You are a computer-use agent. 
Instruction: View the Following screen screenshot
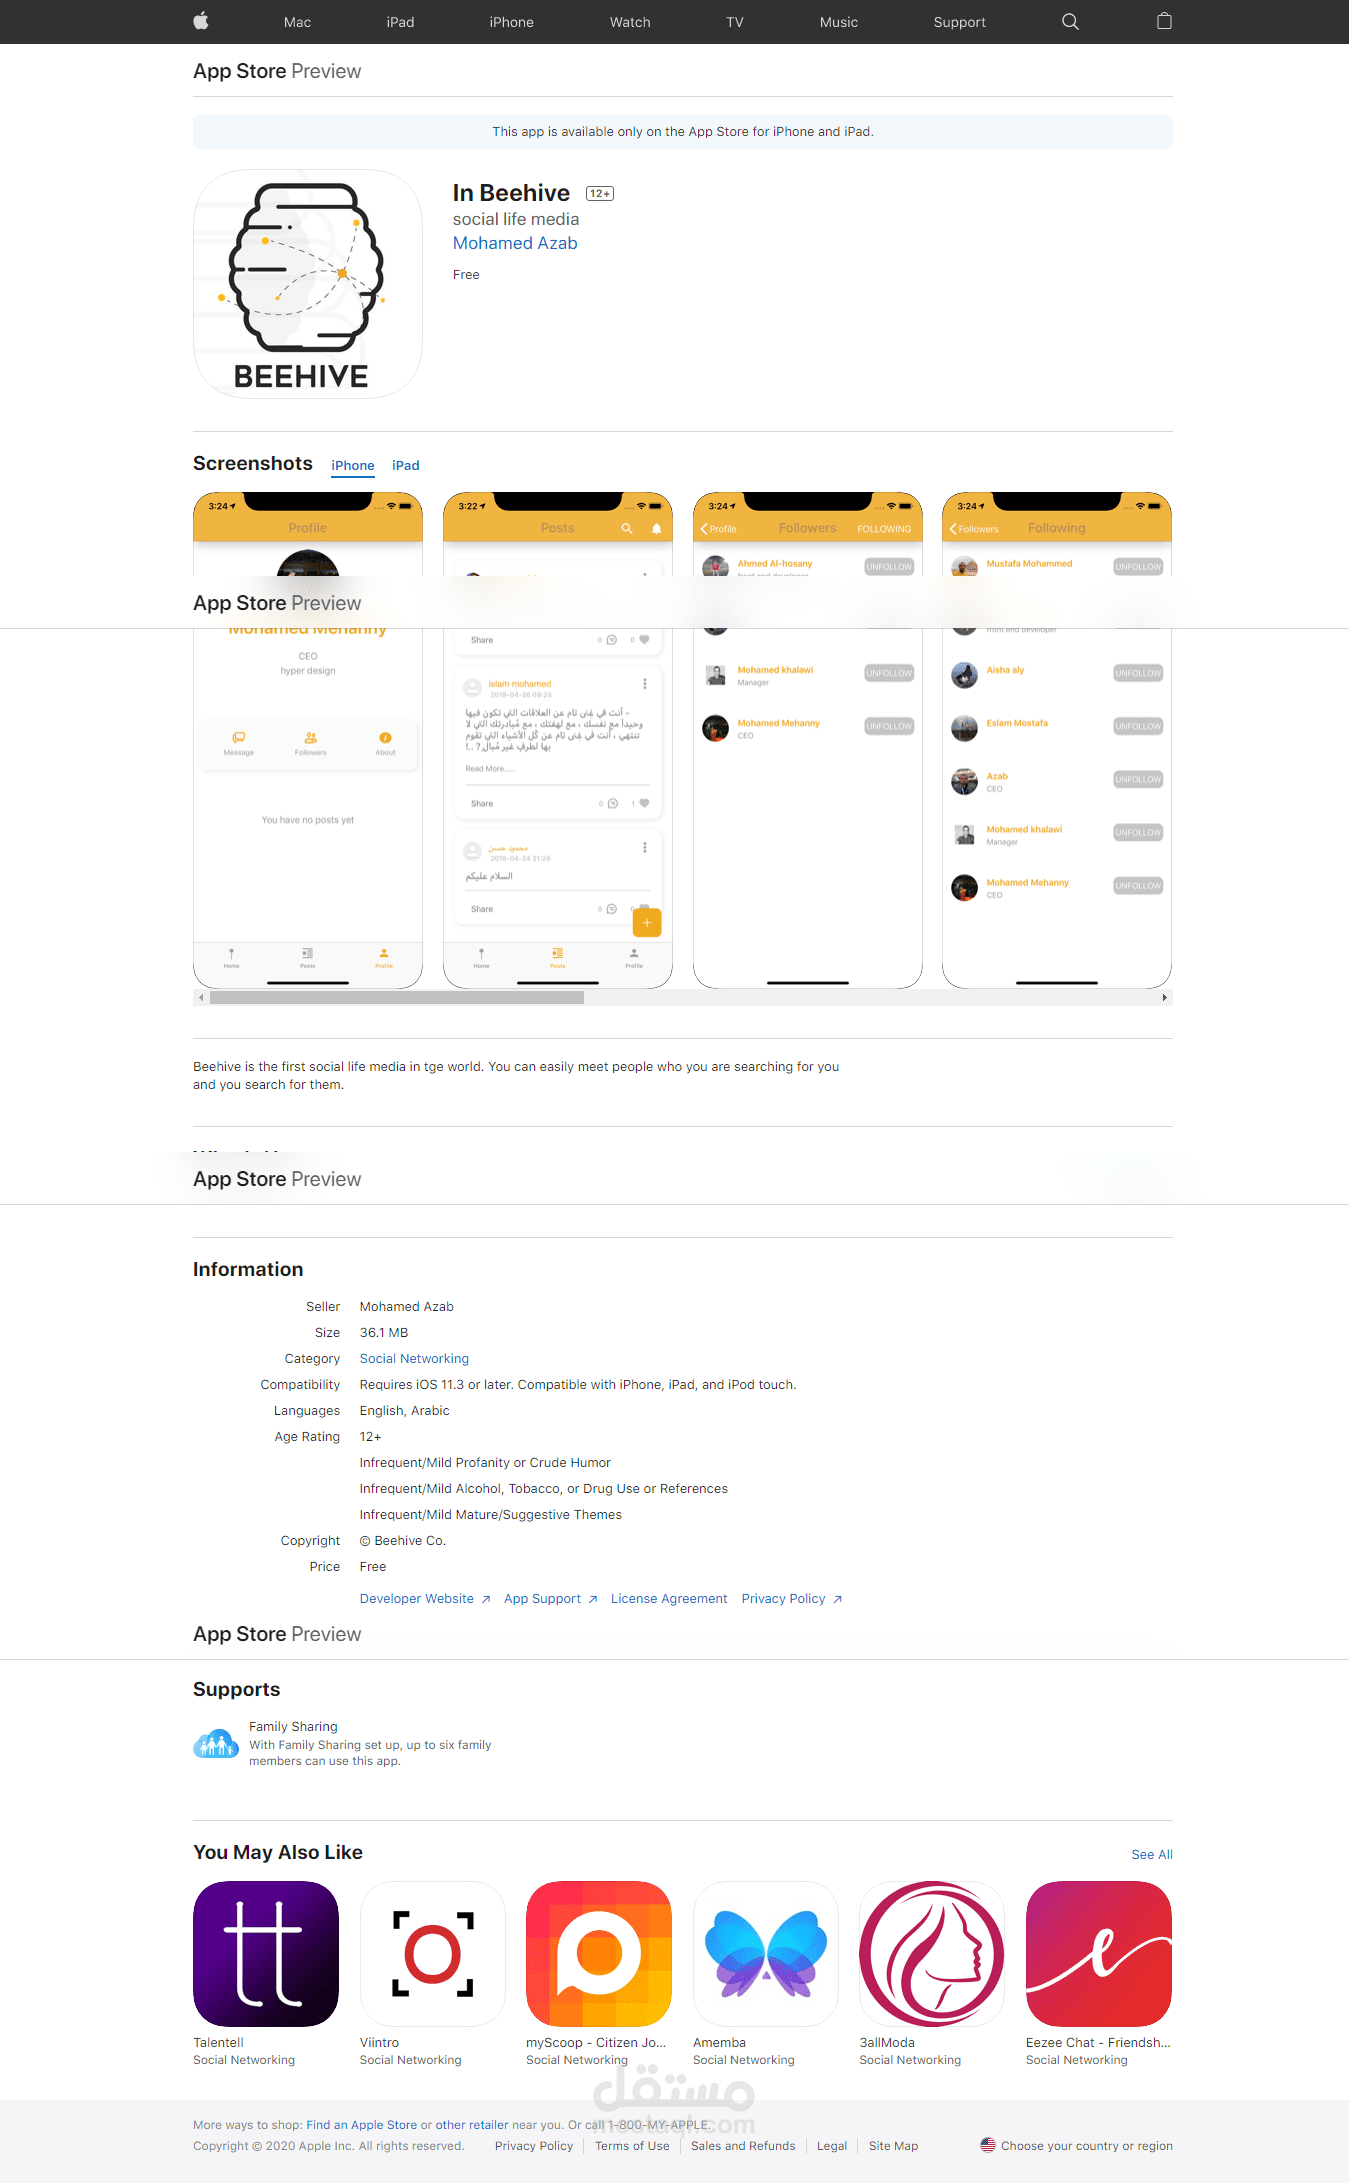[x=1057, y=740]
